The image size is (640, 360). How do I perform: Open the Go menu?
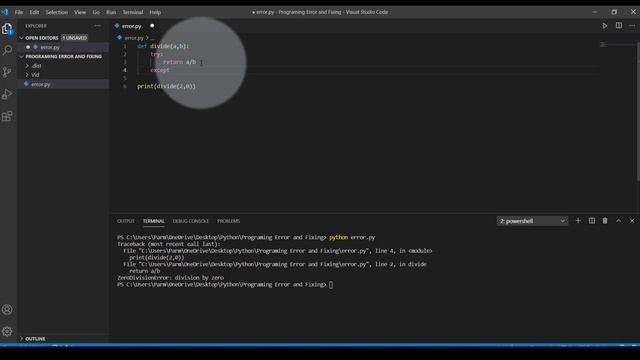(96, 12)
